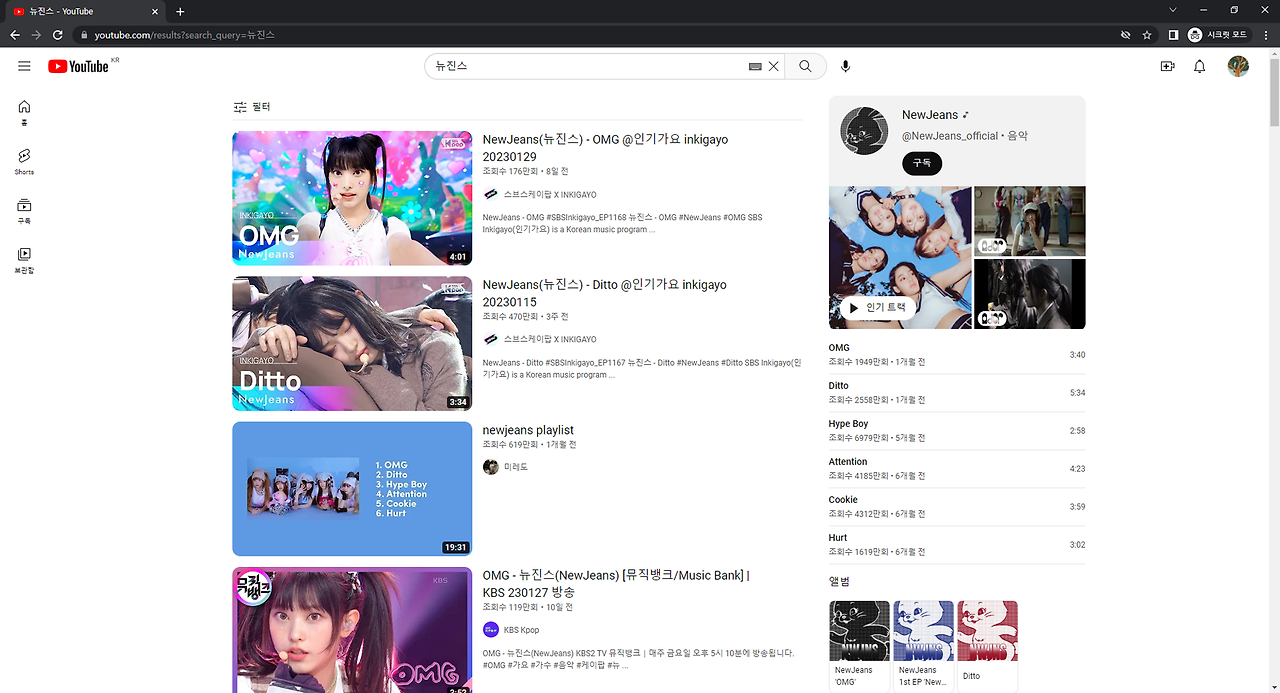Viewport: 1280px width, 693px height.
Task: Open the Ditto album cover
Action: coord(987,631)
